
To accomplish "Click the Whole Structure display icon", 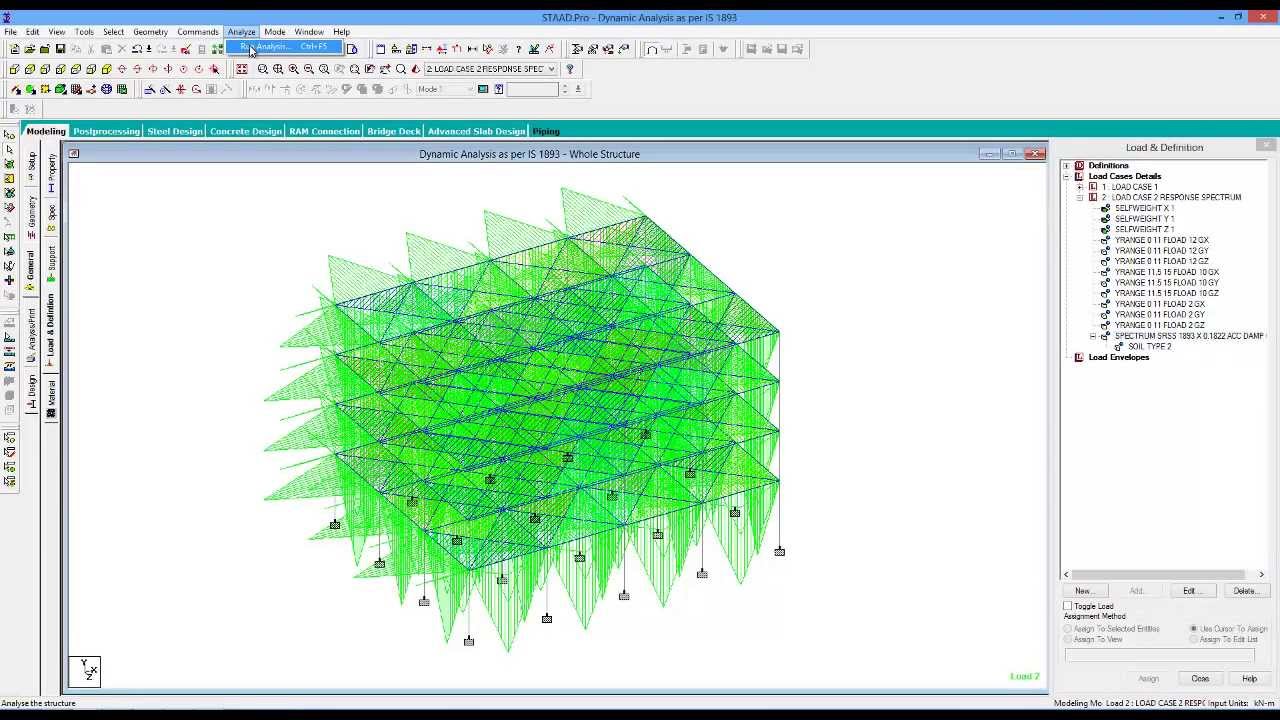I will coord(242,69).
